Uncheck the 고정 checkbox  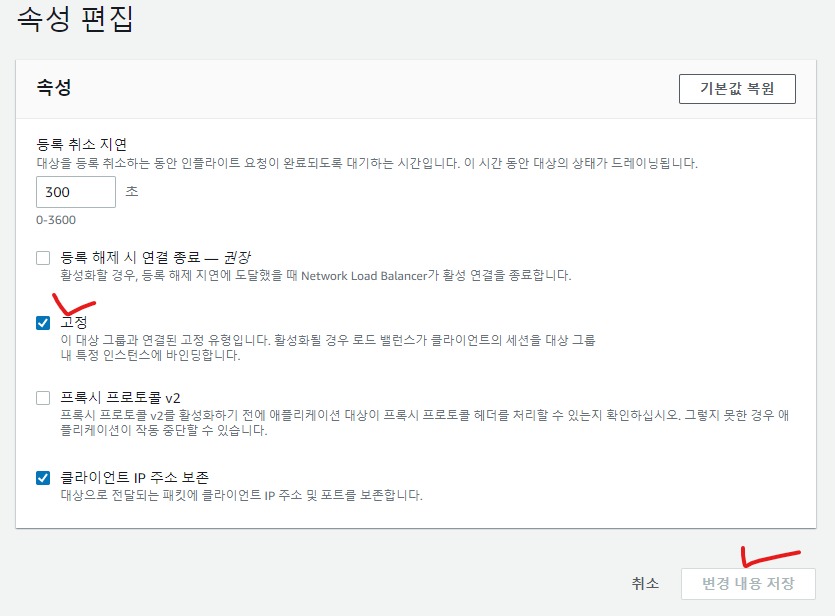[x=43, y=323]
